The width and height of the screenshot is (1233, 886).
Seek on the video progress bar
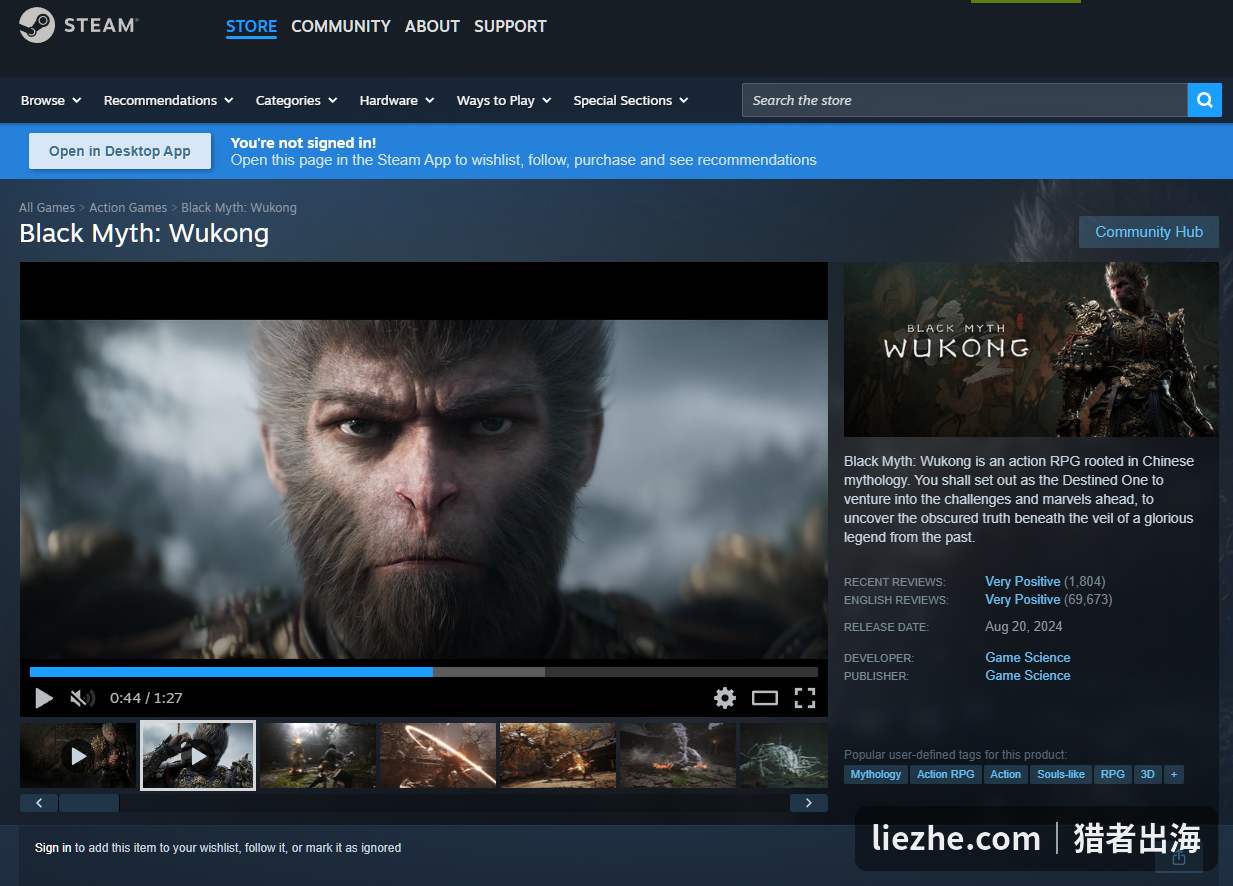click(x=424, y=672)
